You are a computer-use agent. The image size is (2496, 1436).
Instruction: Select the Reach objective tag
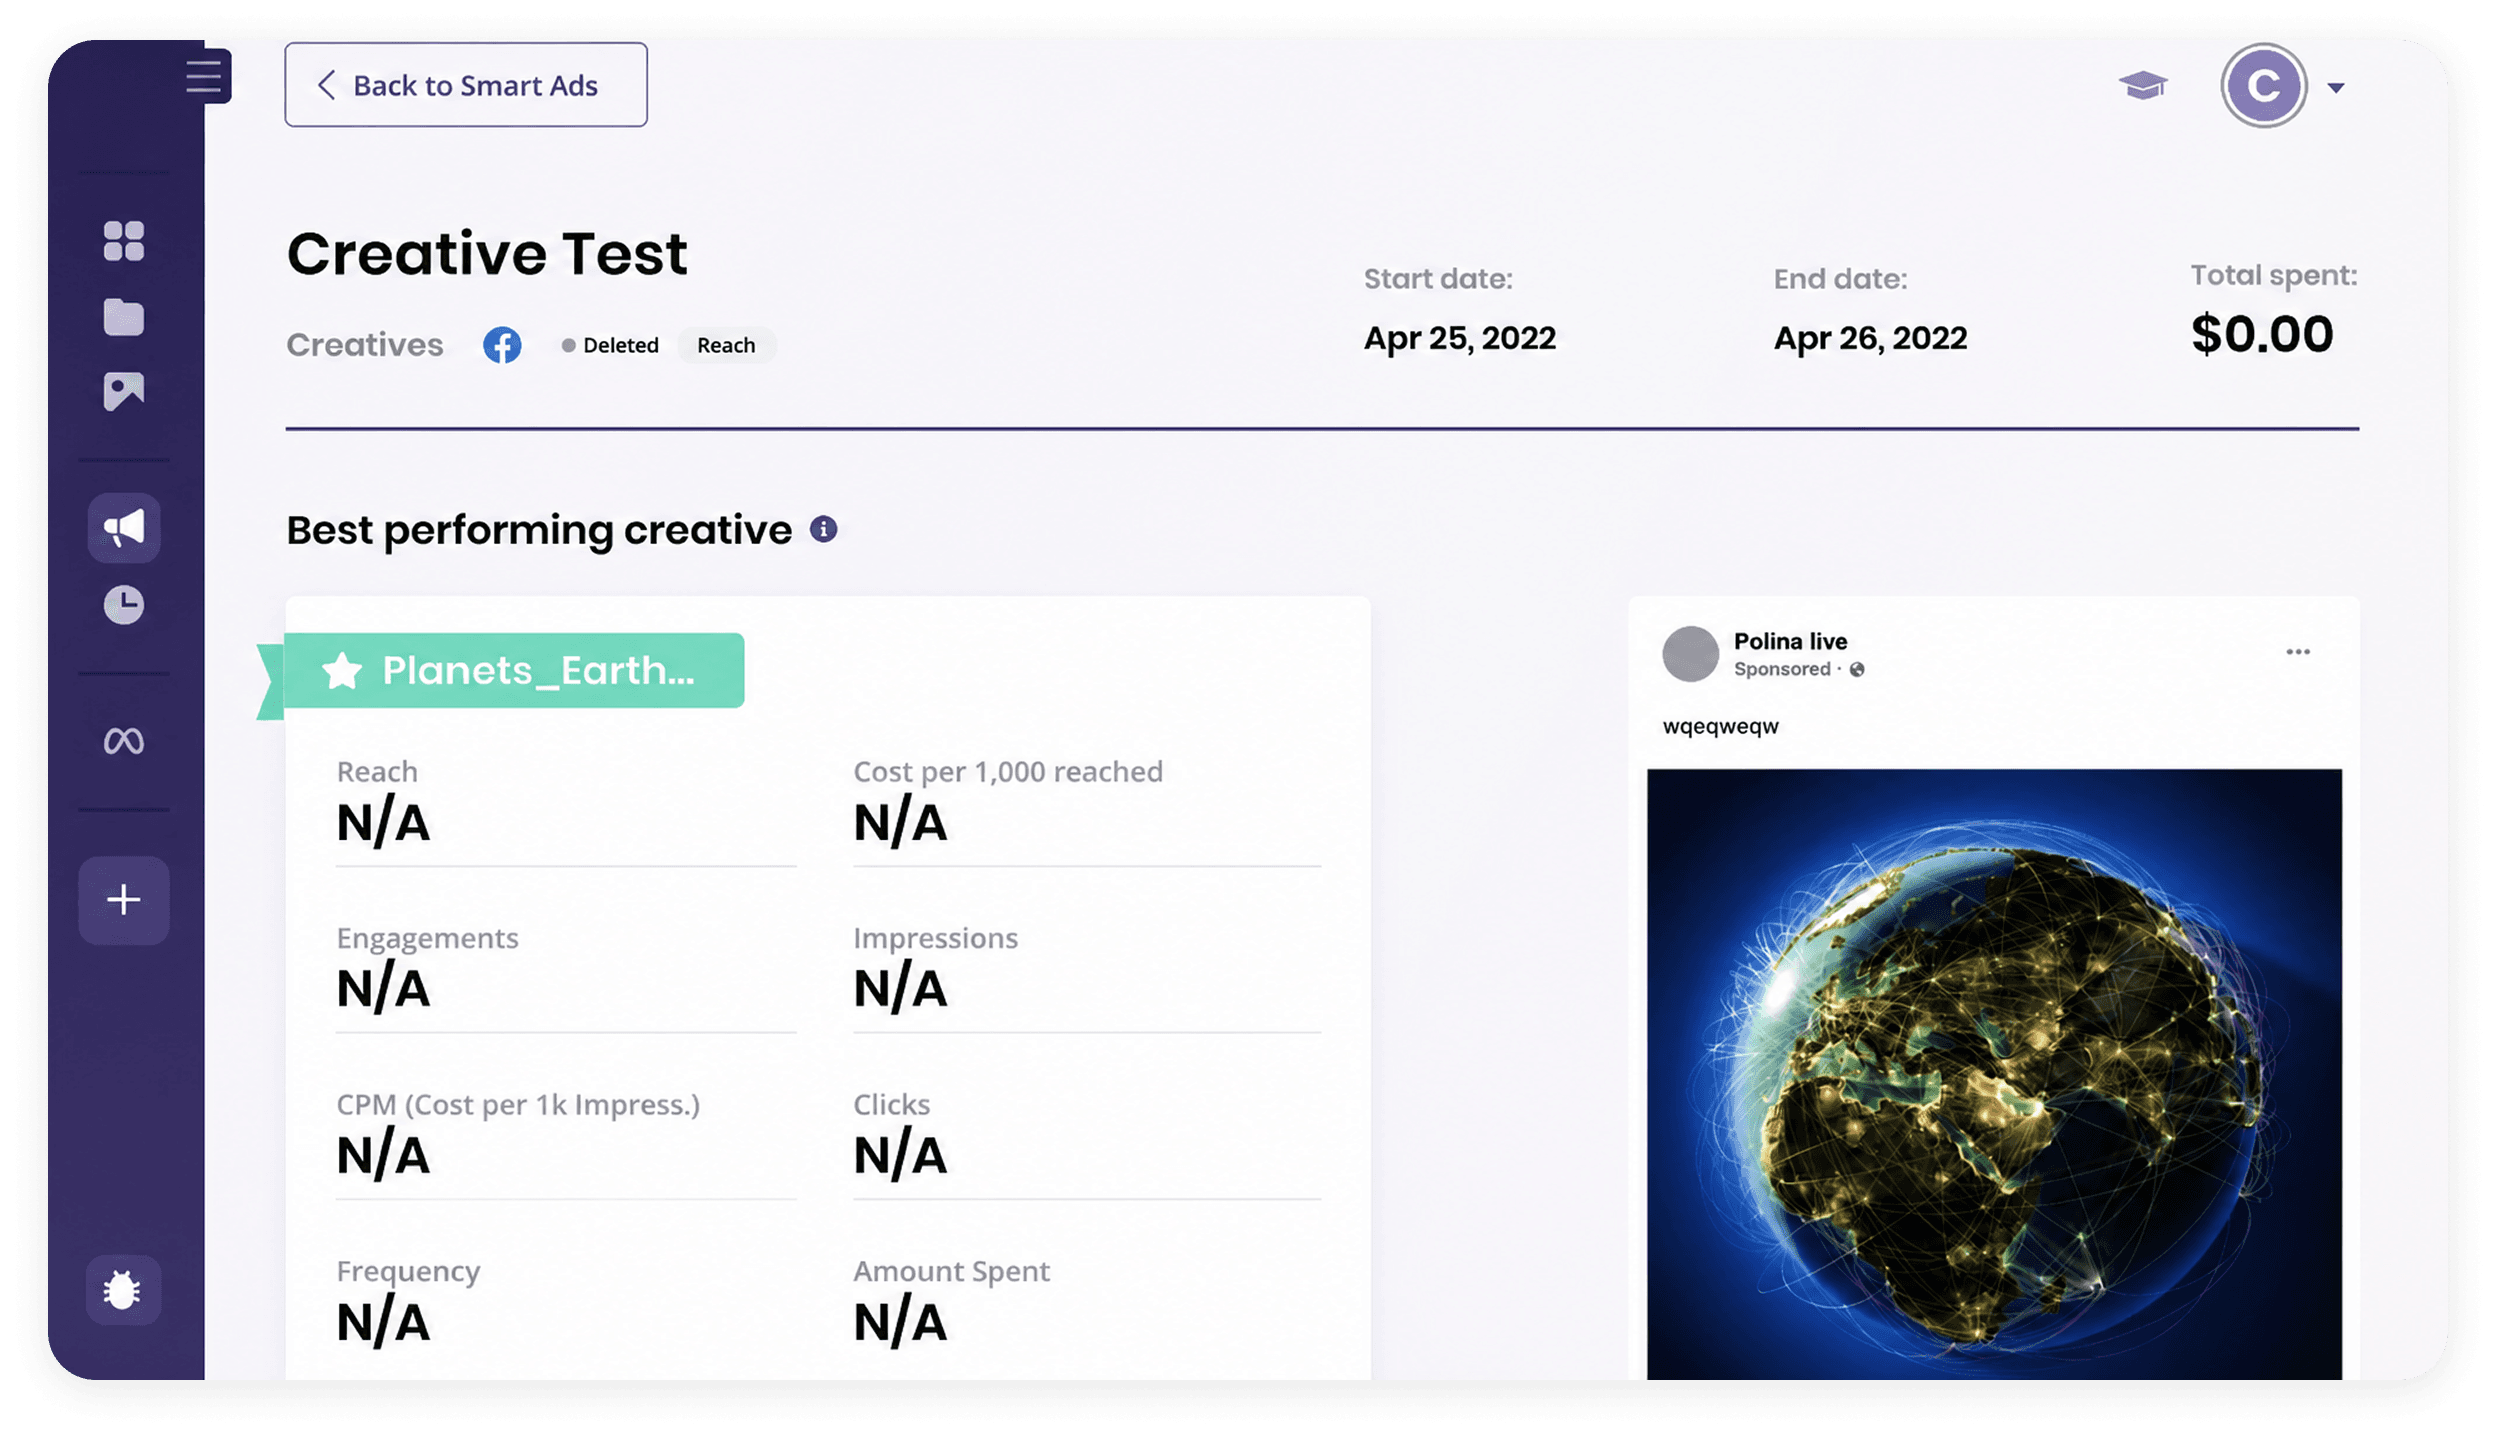(x=726, y=345)
